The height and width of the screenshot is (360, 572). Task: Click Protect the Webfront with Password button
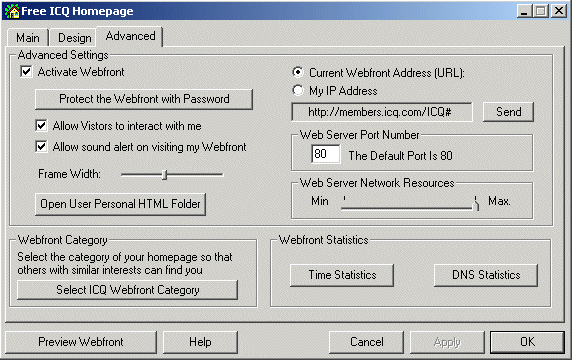pyautogui.click(x=144, y=99)
